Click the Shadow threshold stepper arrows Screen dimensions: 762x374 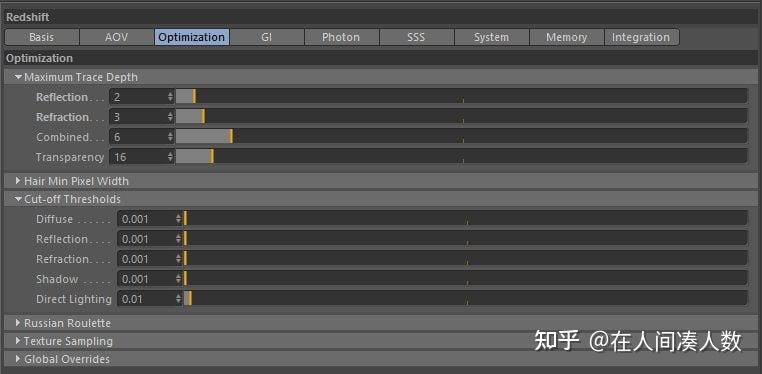coord(178,278)
